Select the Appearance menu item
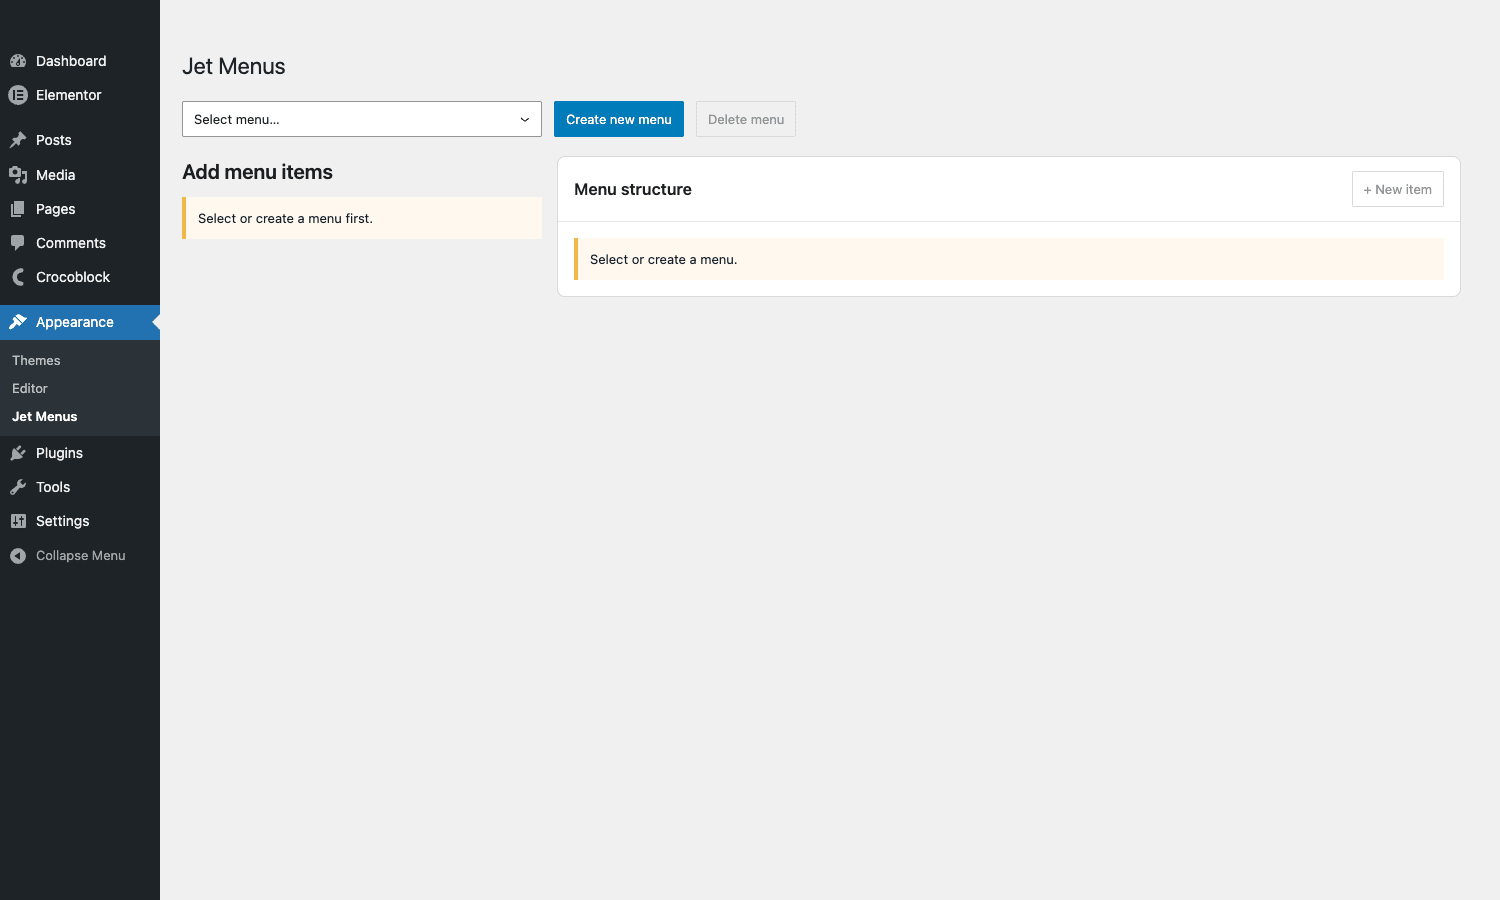The height and width of the screenshot is (900, 1500). click(80, 322)
